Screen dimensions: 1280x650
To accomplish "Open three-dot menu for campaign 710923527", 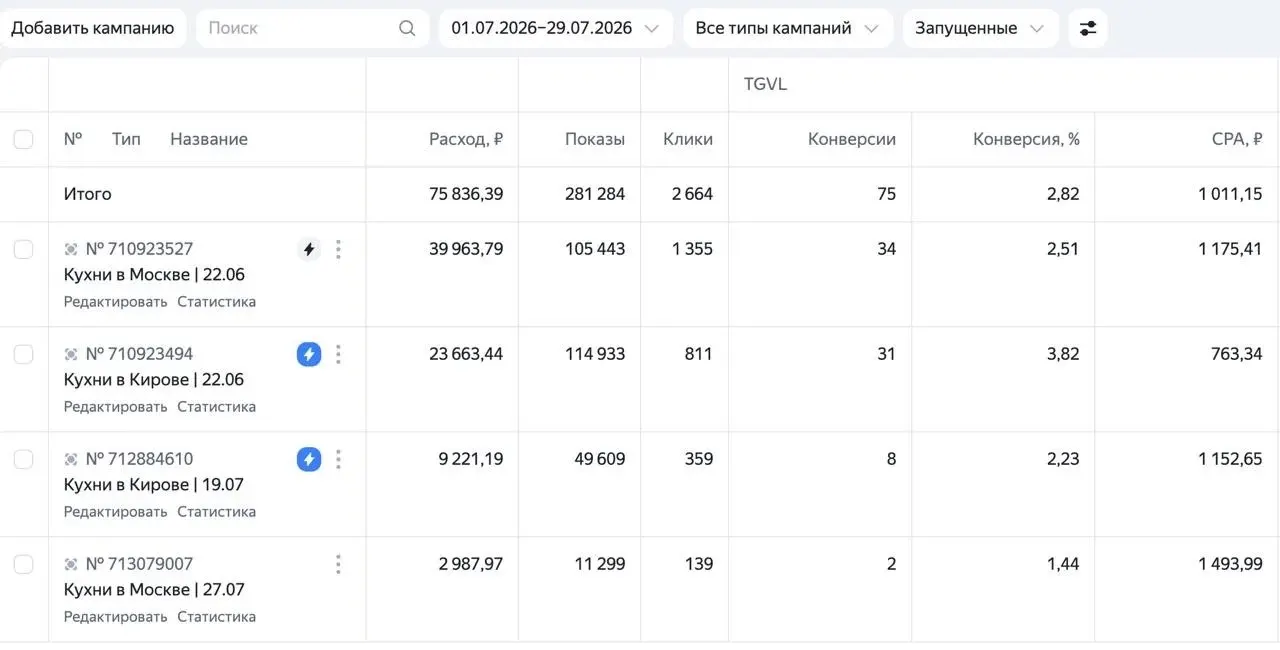I will [x=338, y=249].
